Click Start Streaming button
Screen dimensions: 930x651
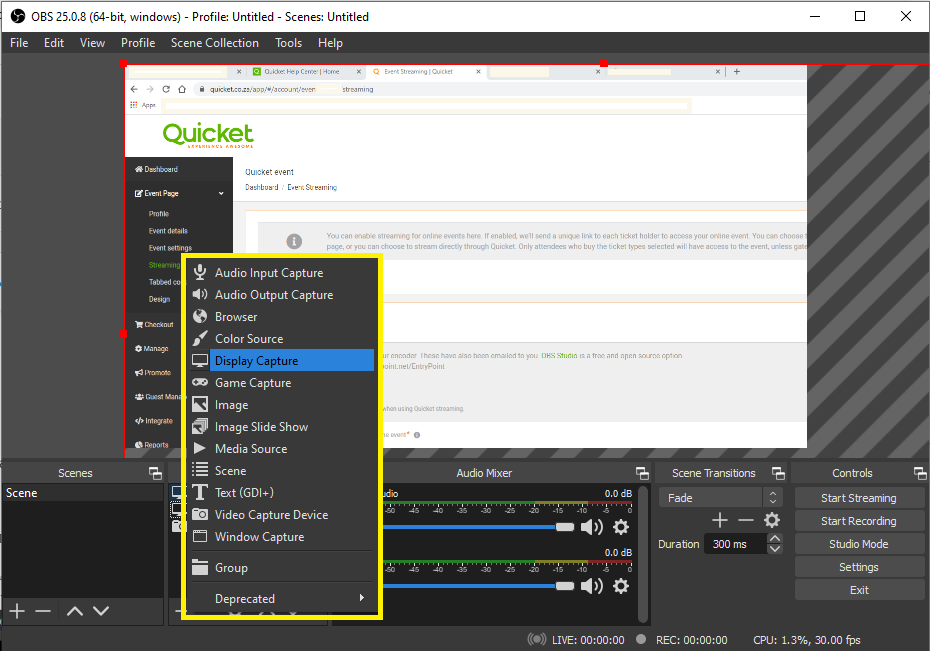coord(858,498)
